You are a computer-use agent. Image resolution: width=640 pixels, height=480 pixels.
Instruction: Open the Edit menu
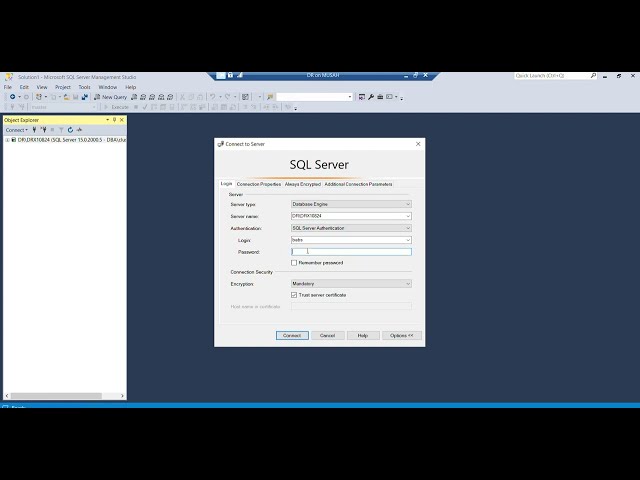pos(24,87)
